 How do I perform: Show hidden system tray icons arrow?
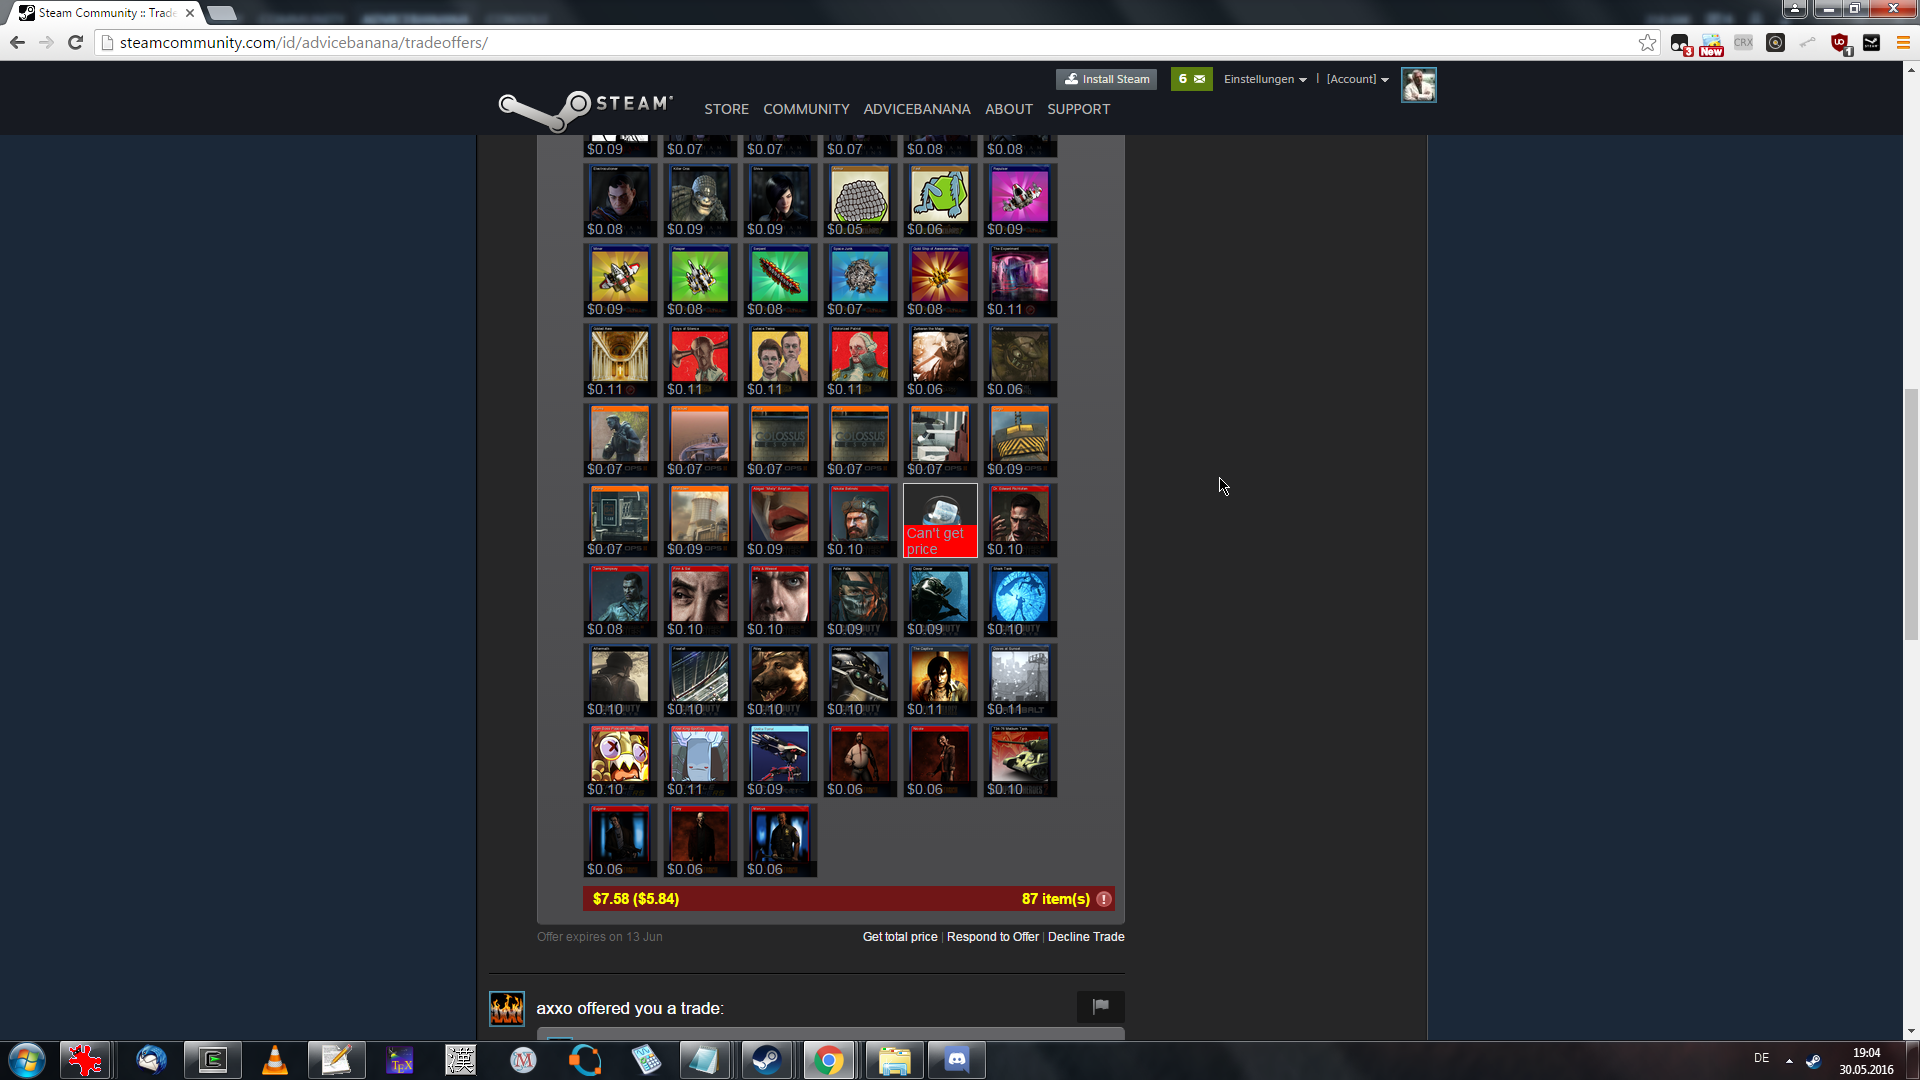pos(1789,1060)
